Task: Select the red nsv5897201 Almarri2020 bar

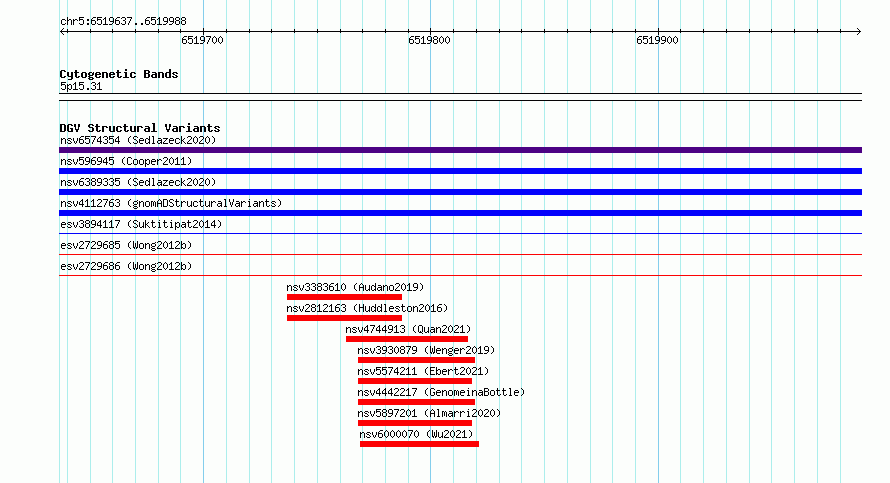Action: [415, 423]
